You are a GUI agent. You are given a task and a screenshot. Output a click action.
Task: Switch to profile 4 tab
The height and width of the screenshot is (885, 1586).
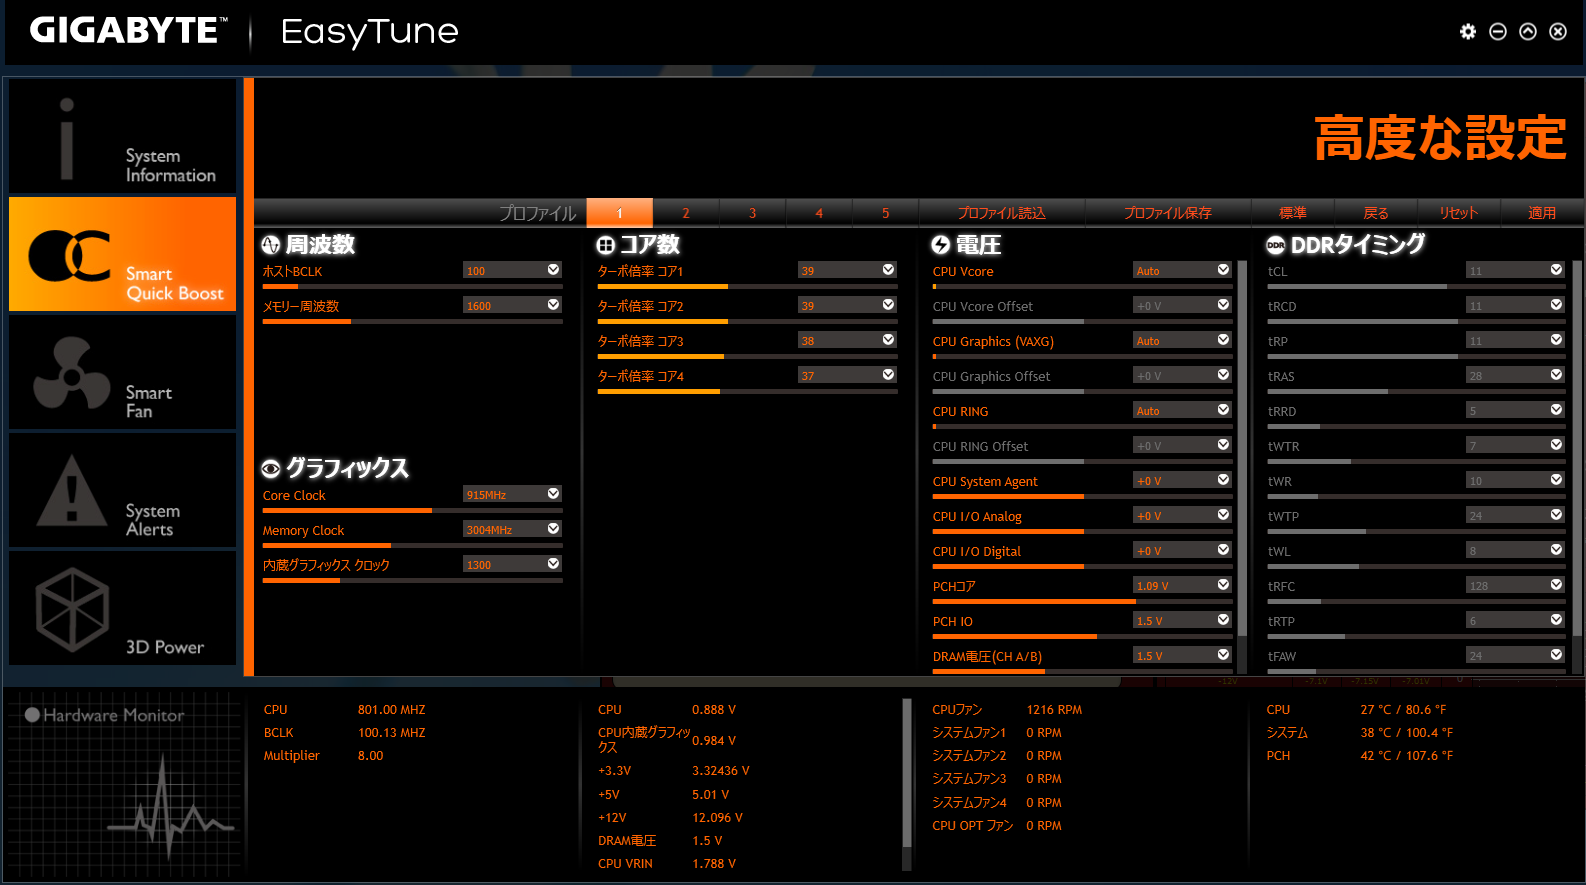click(819, 213)
